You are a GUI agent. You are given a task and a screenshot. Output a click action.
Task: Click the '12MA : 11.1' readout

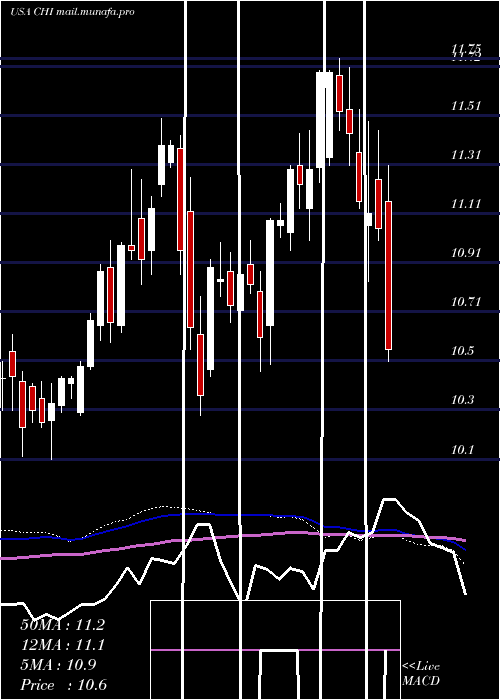62,645
